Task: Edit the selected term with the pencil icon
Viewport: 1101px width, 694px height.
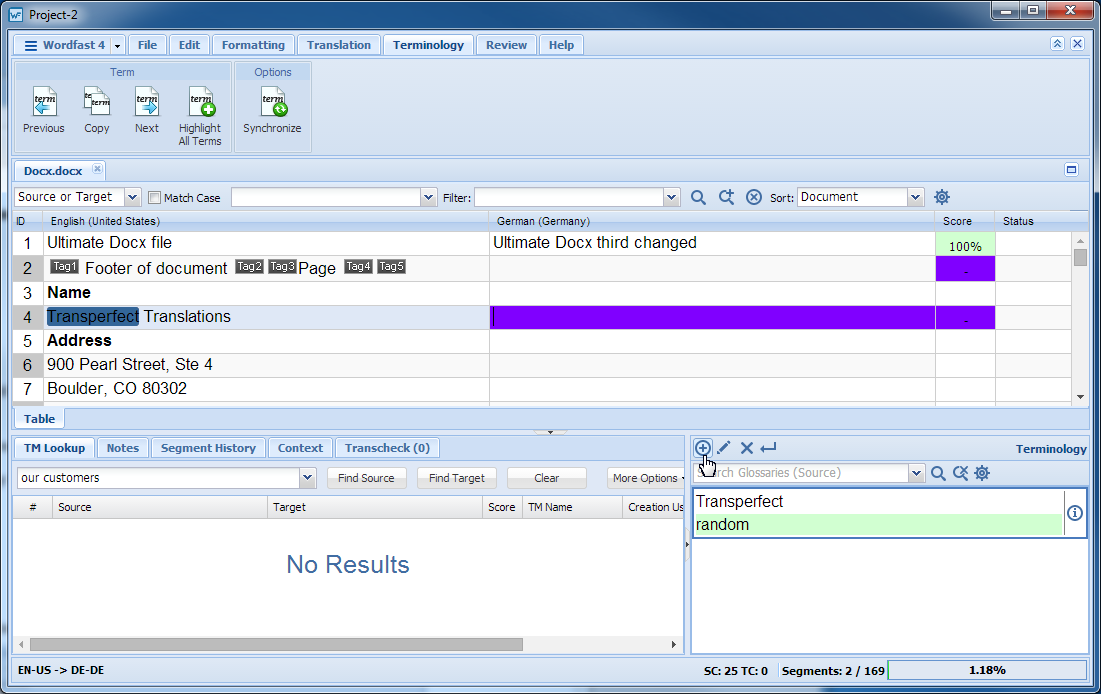Action: pos(724,447)
